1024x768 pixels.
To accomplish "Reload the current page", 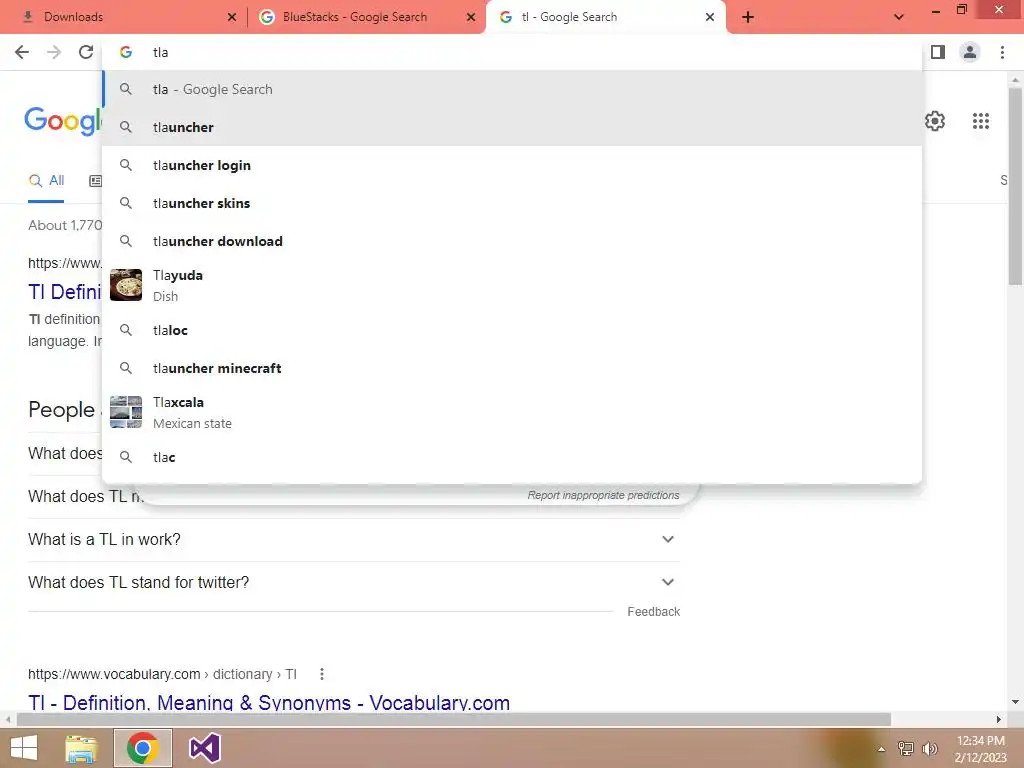I will (86, 52).
